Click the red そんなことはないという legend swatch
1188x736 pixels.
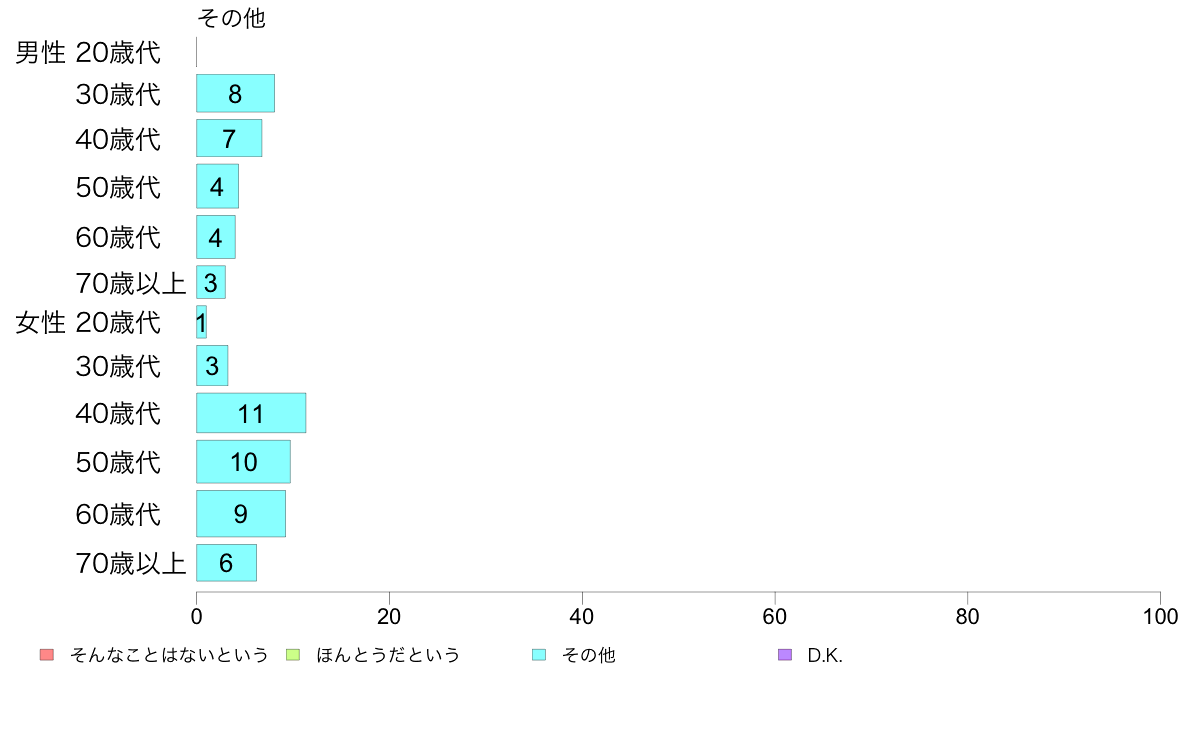47,655
